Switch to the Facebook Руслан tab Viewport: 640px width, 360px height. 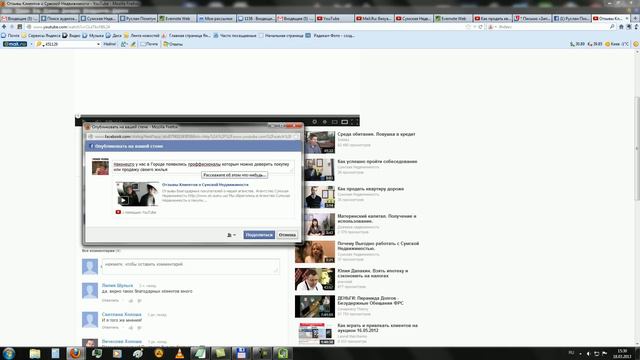coord(571,19)
